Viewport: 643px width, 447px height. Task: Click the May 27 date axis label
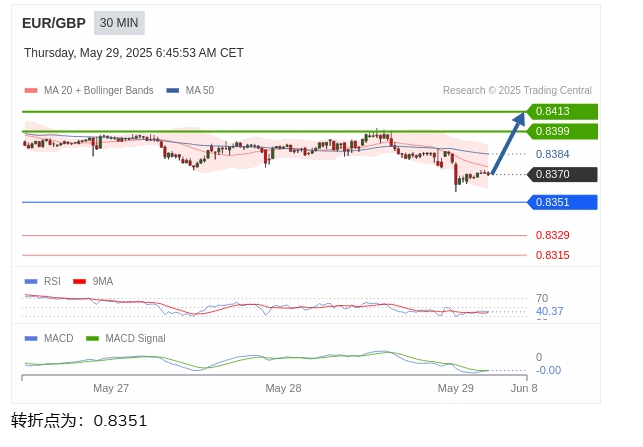111,388
